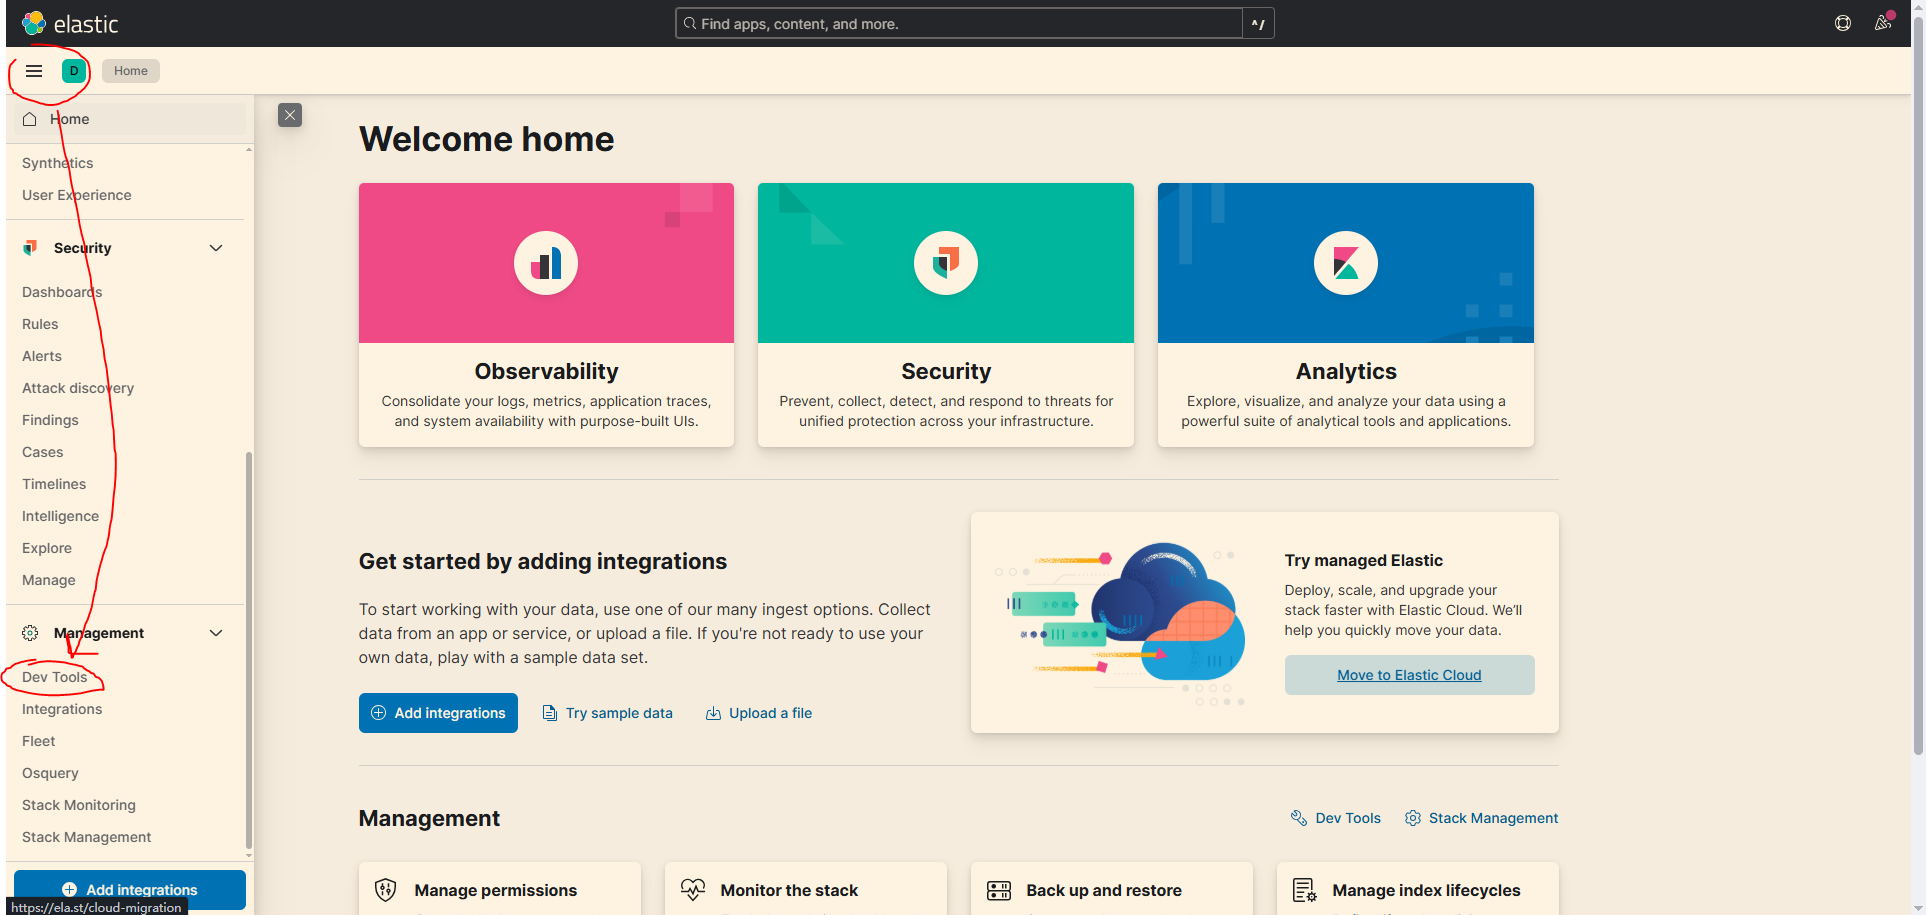Open Attack discovery in the sidebar
1926x915 pixels.
[x=78, y=388]
